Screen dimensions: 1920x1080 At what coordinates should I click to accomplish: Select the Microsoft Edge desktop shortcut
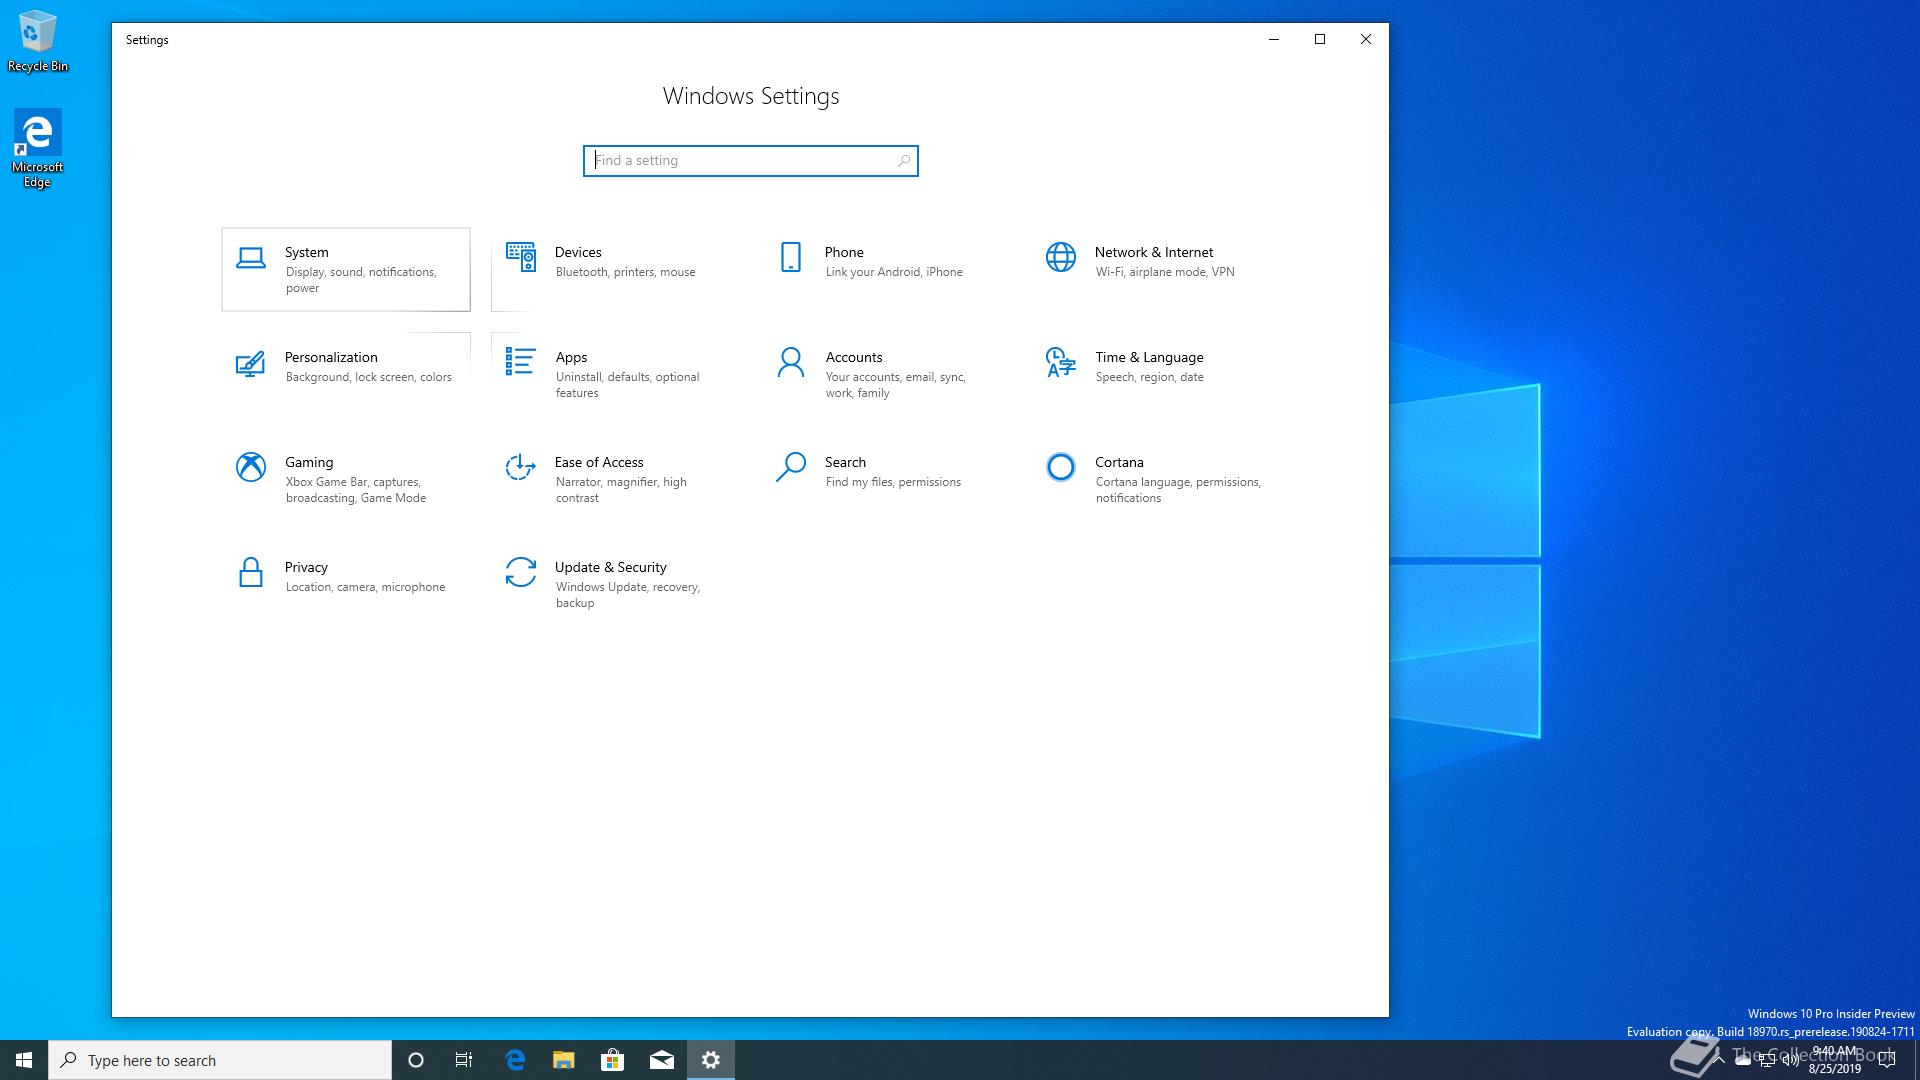pos(38,148)
